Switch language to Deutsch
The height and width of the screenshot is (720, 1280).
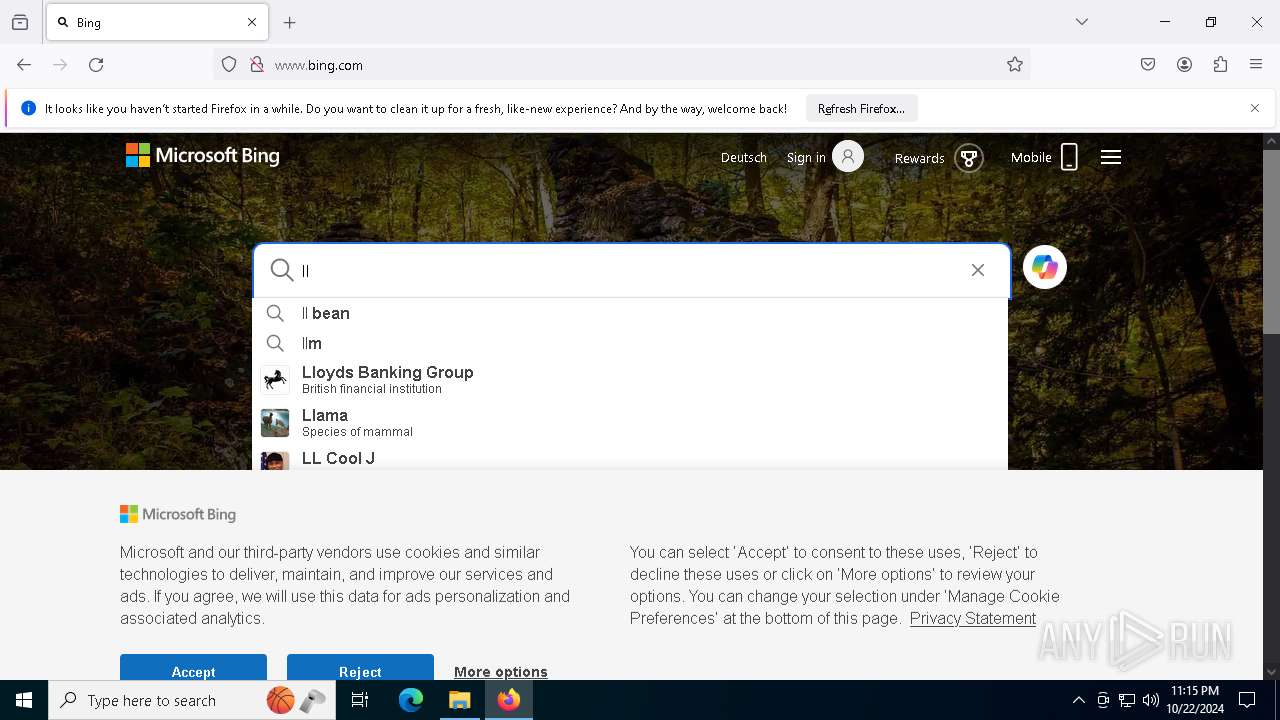tap(744, 158)
